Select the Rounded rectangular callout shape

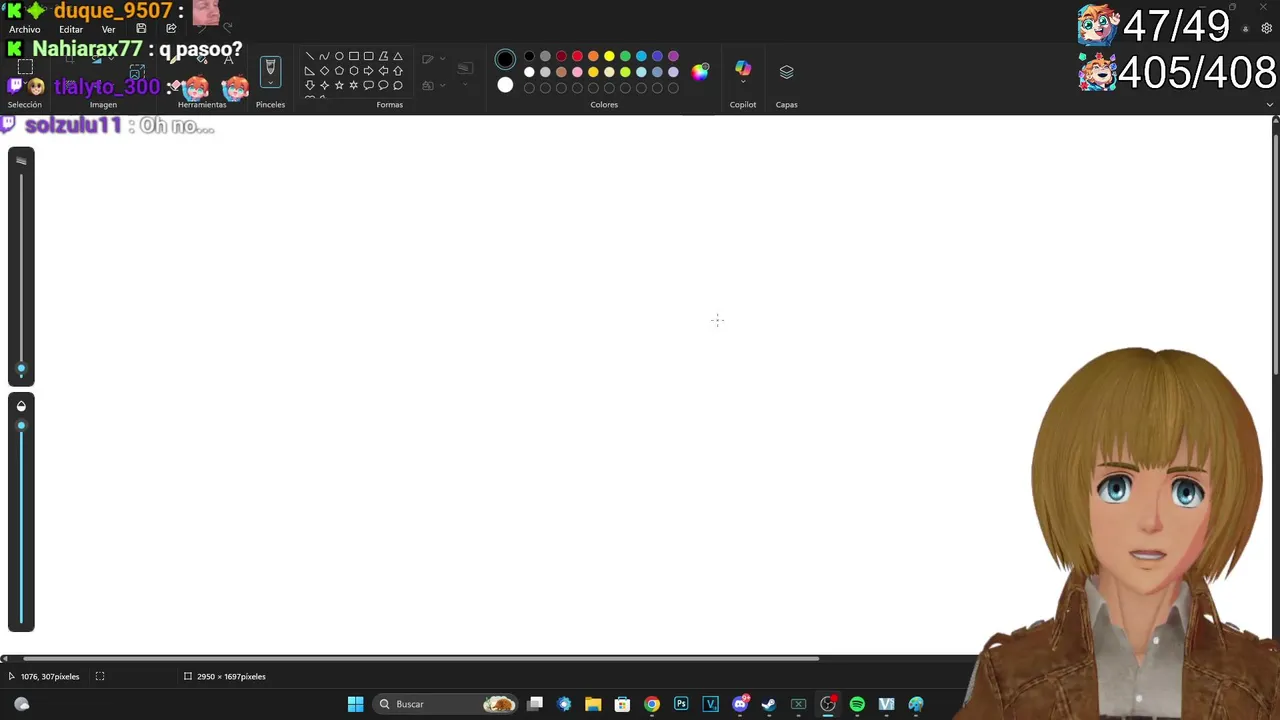click(x=368, y=86)
